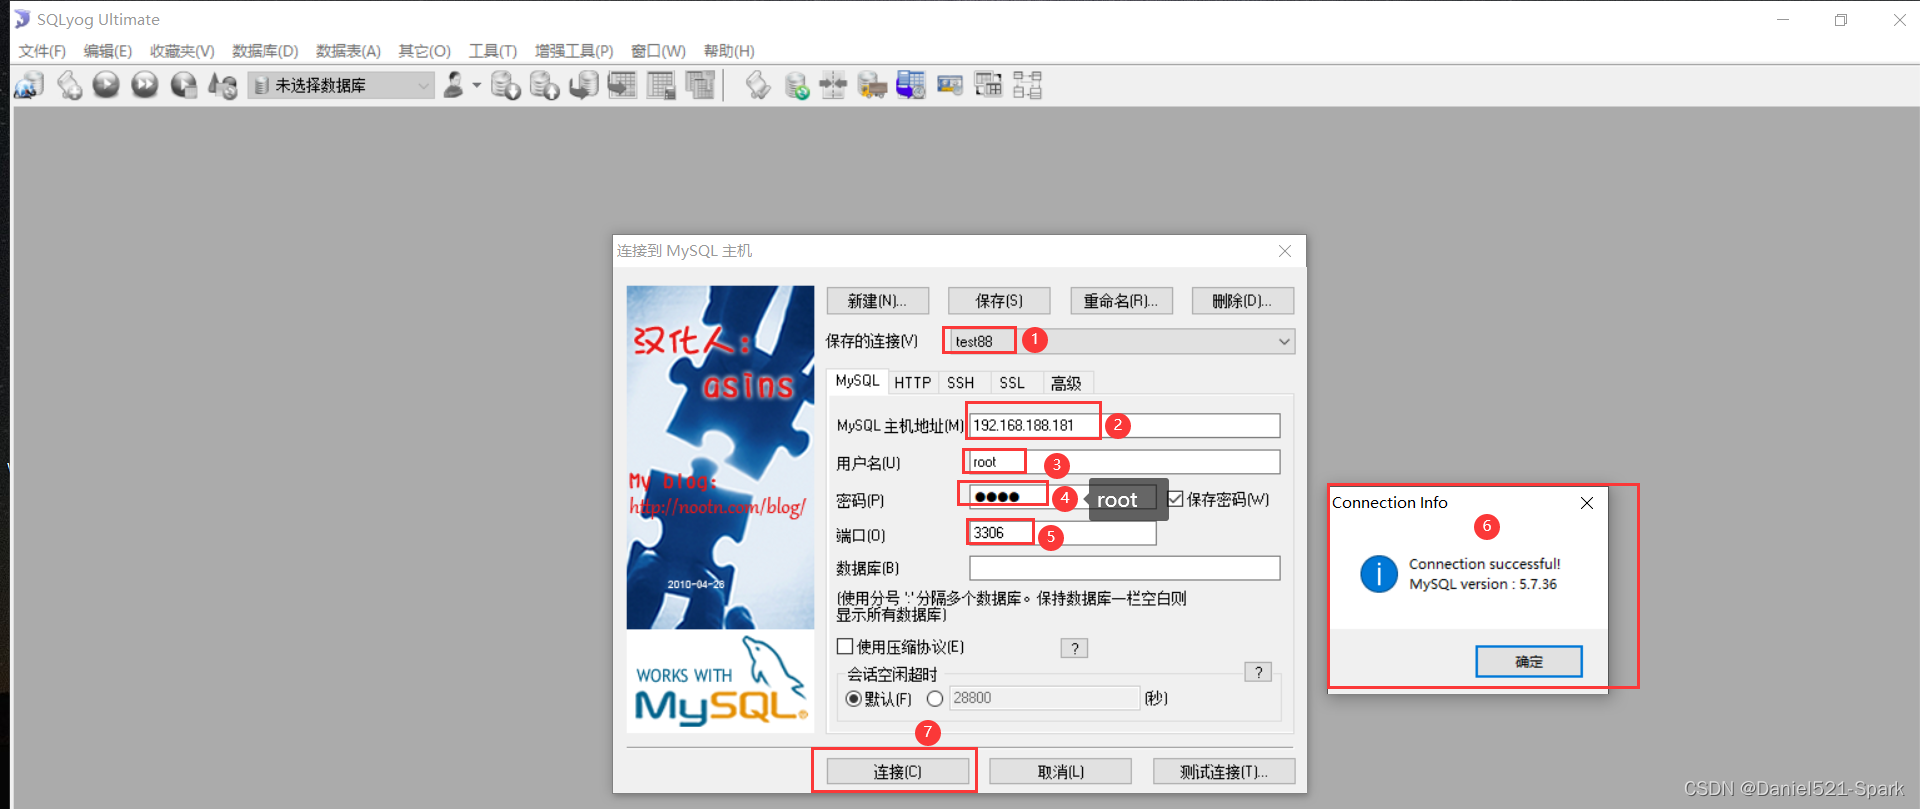Click the port field showing 3306
This screenshot has height=809, width=1920.
coord(1063,533)
